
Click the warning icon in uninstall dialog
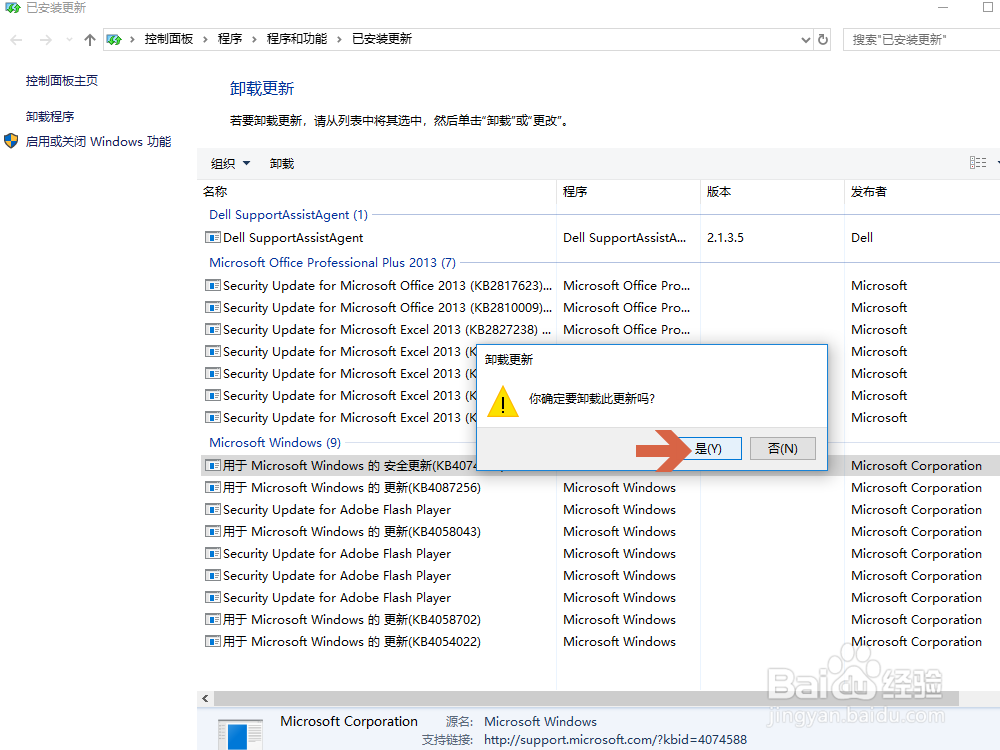point(503,401)
